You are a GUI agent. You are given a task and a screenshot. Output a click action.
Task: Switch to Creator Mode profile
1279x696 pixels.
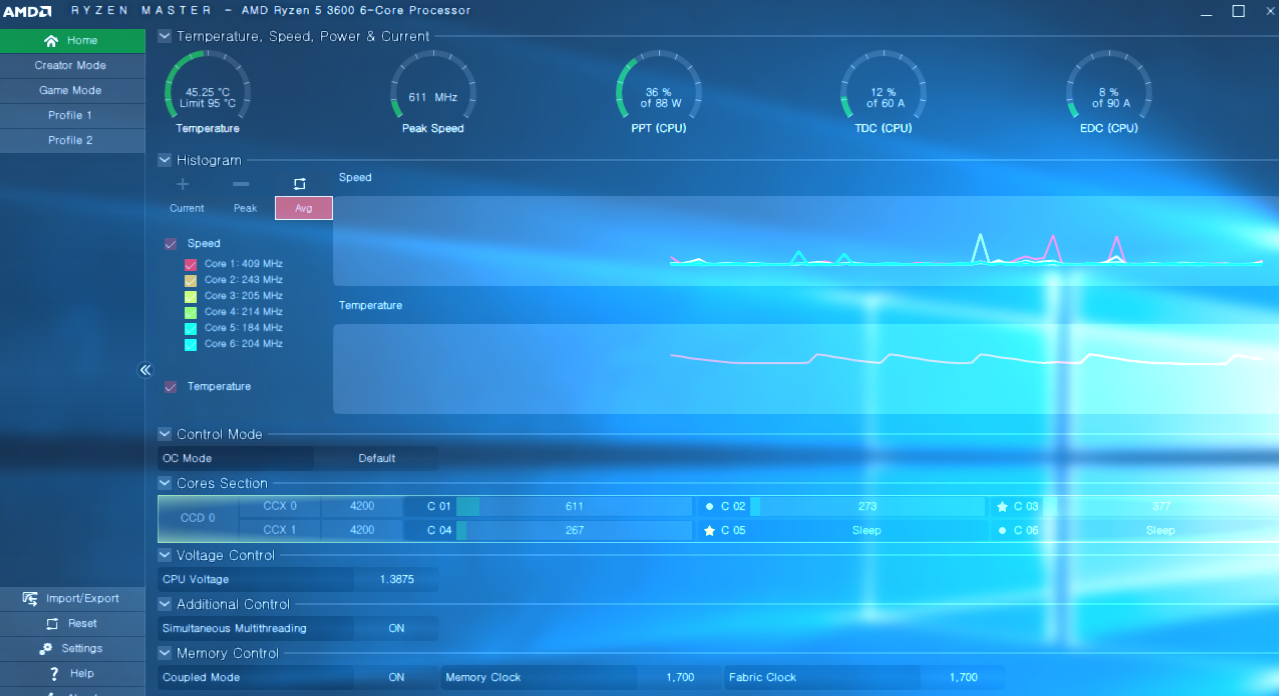point(72,66)
